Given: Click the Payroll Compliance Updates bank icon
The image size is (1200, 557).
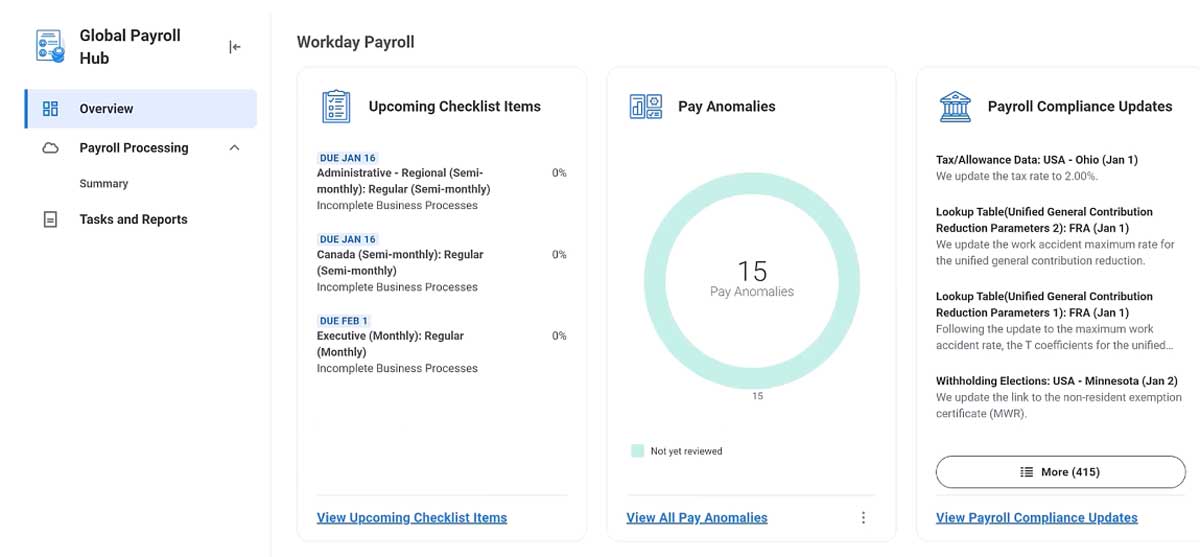Looking at the screenshot, I should tap(955, 106).
